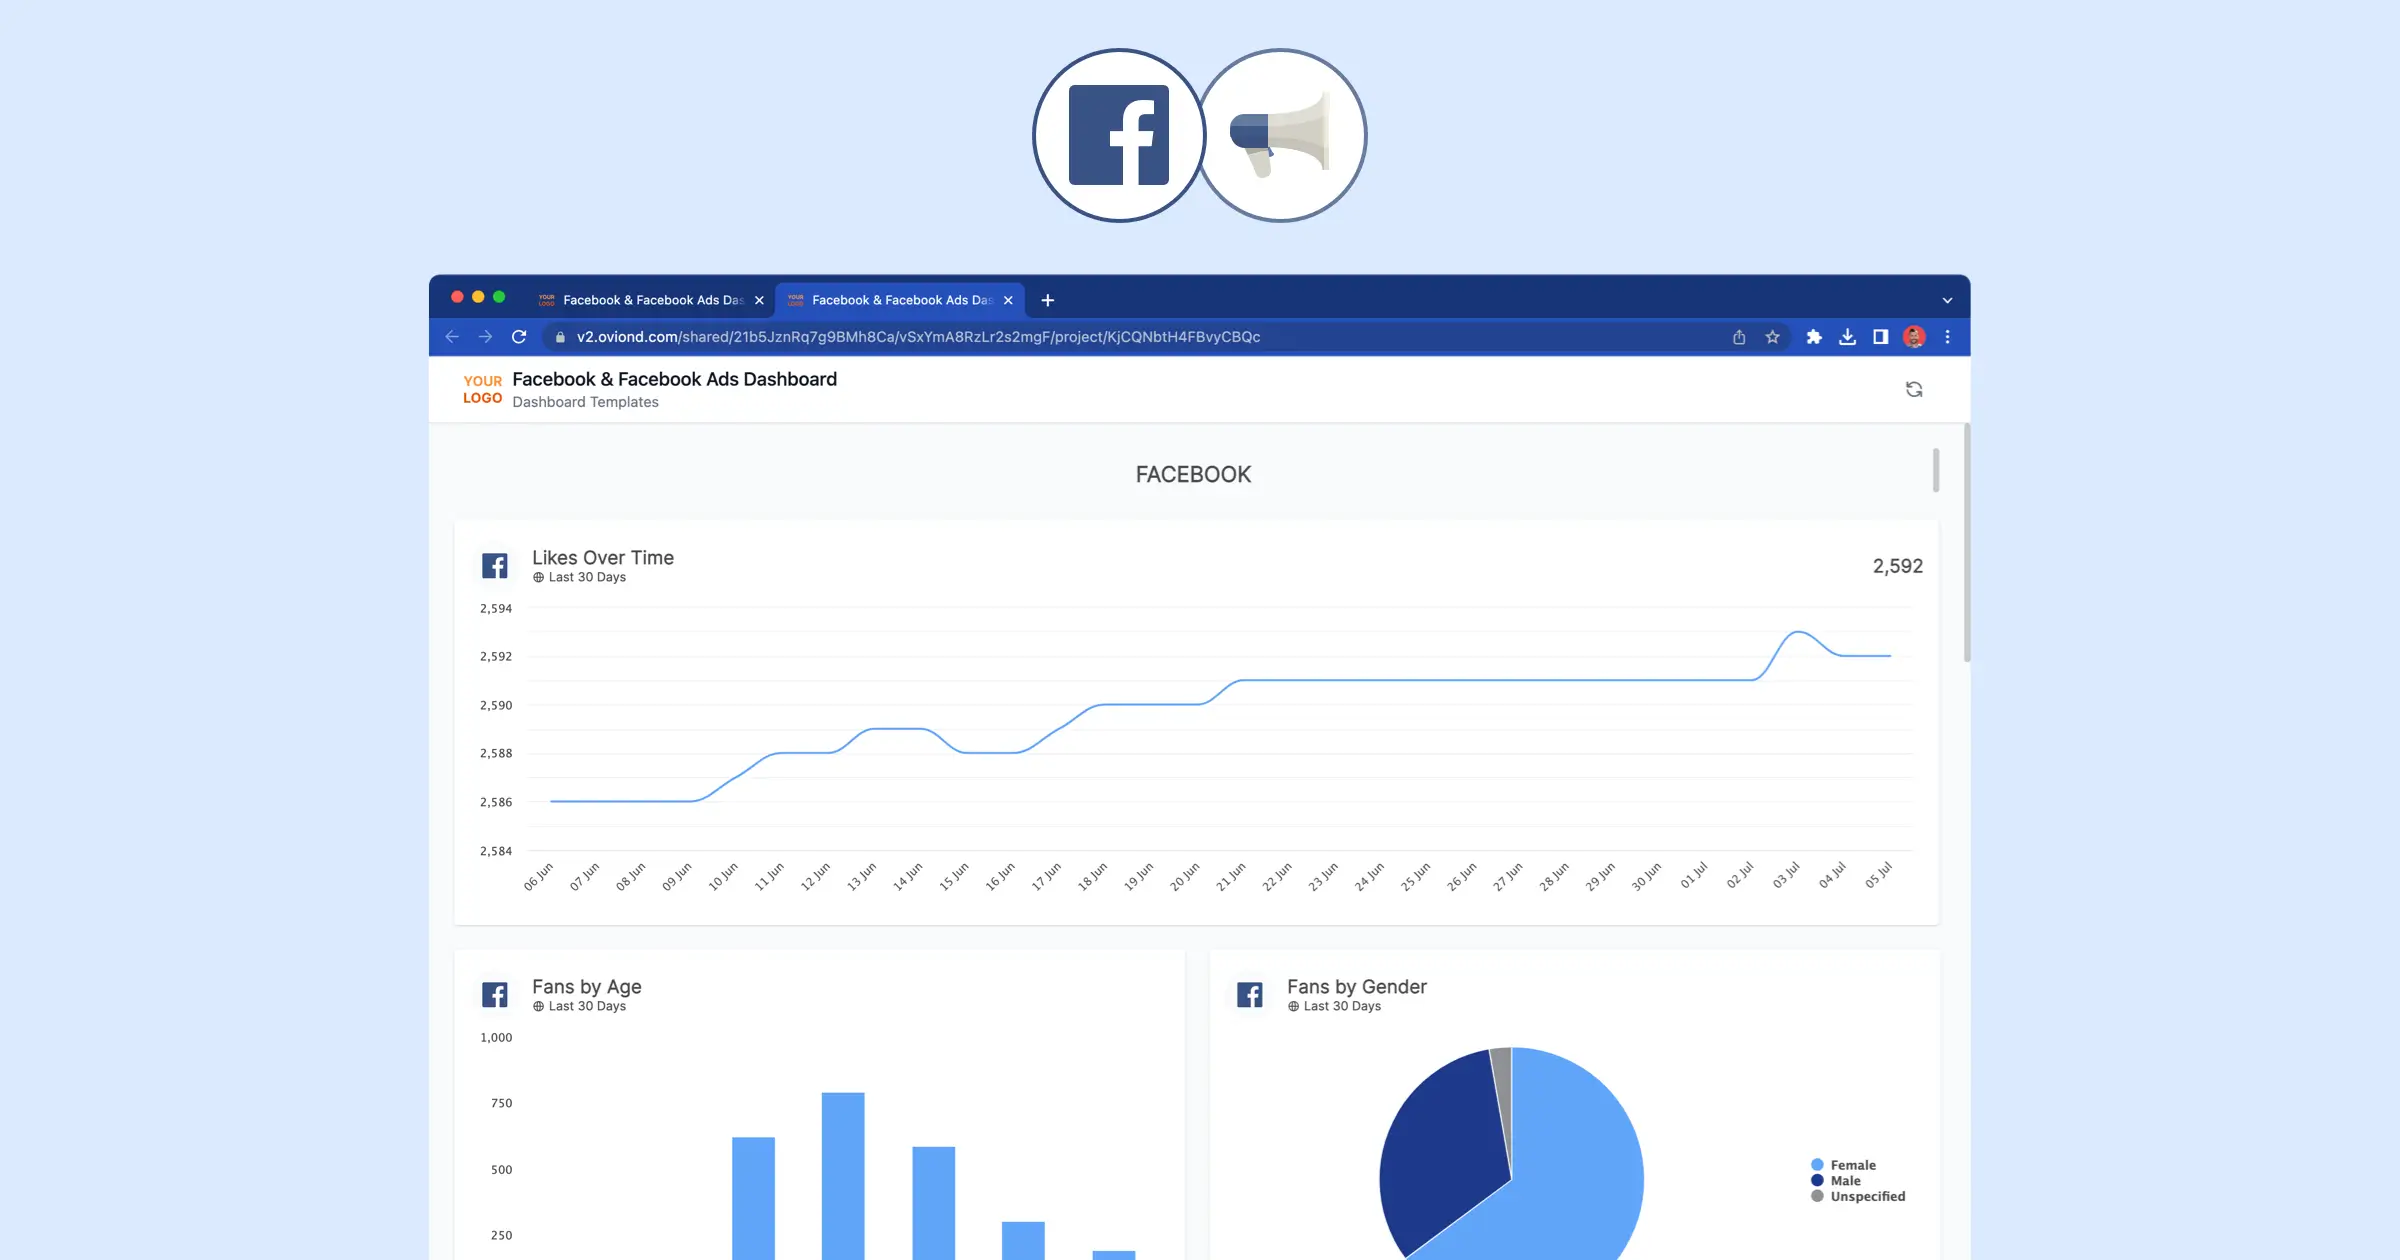Select the second Facebook Ads Dashboard tab
The width and height of the screenshot is (2400, 1260).
coord(900,300)
